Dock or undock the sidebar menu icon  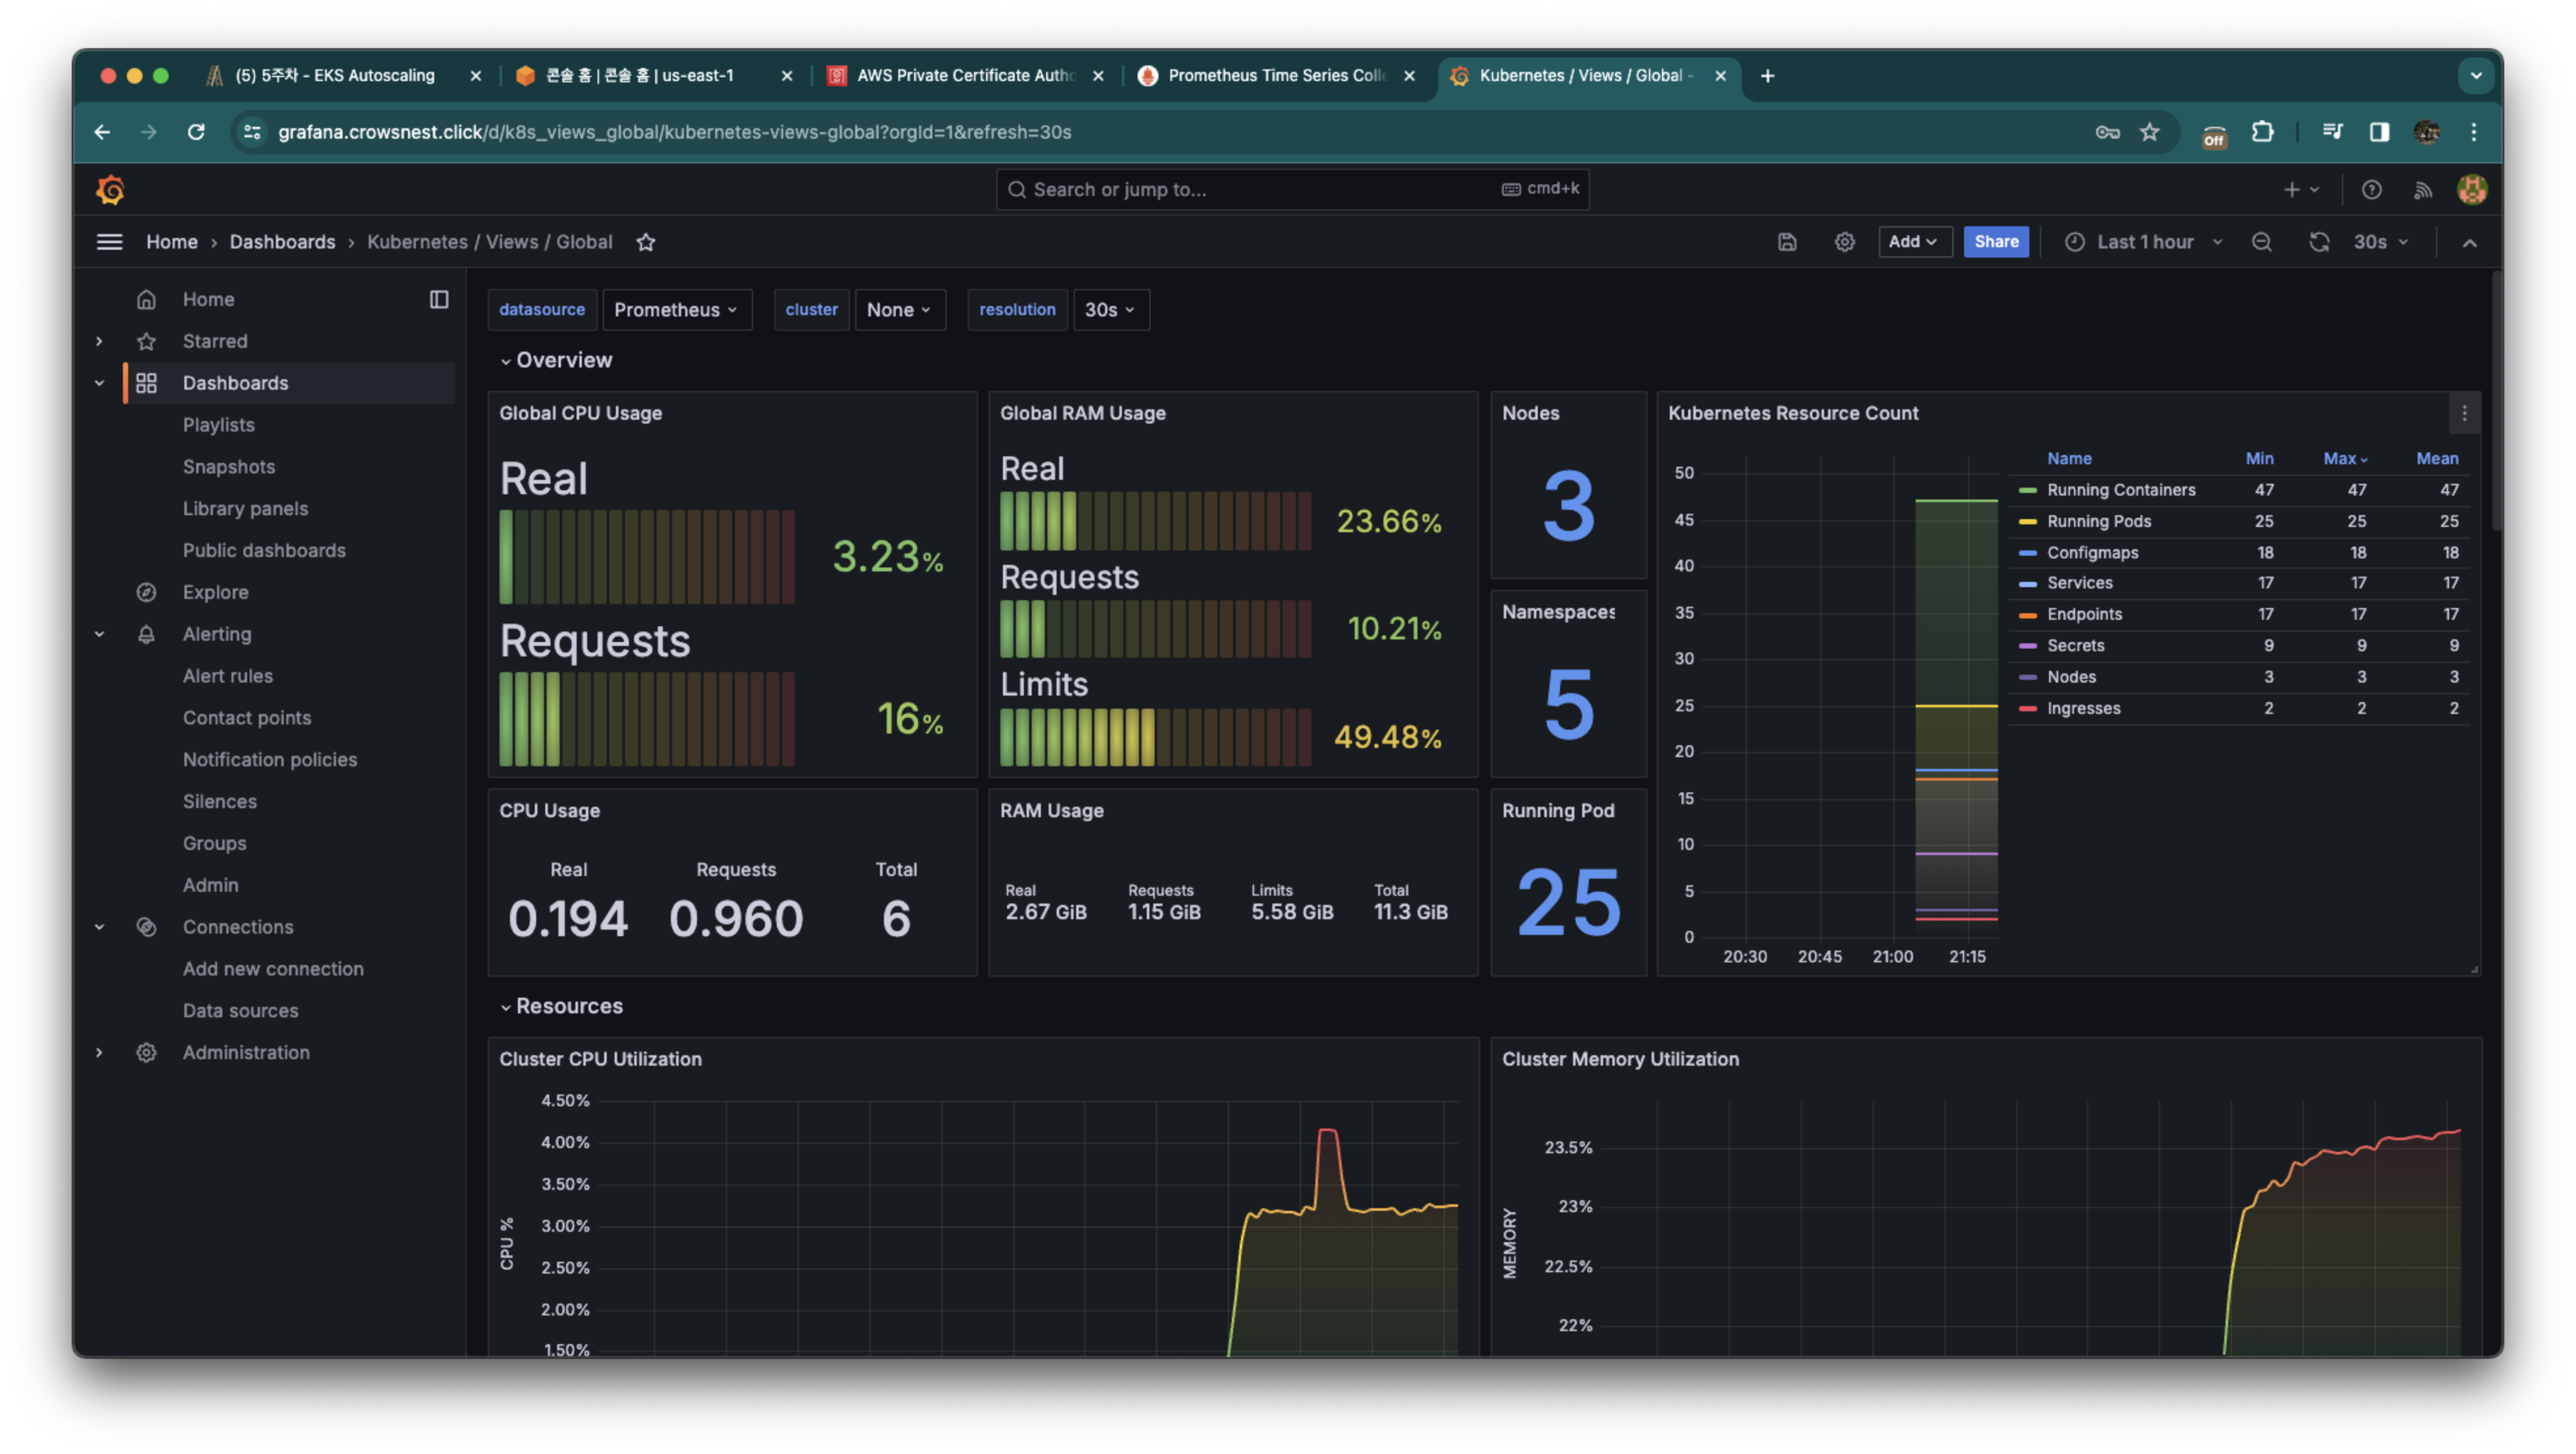439,299
